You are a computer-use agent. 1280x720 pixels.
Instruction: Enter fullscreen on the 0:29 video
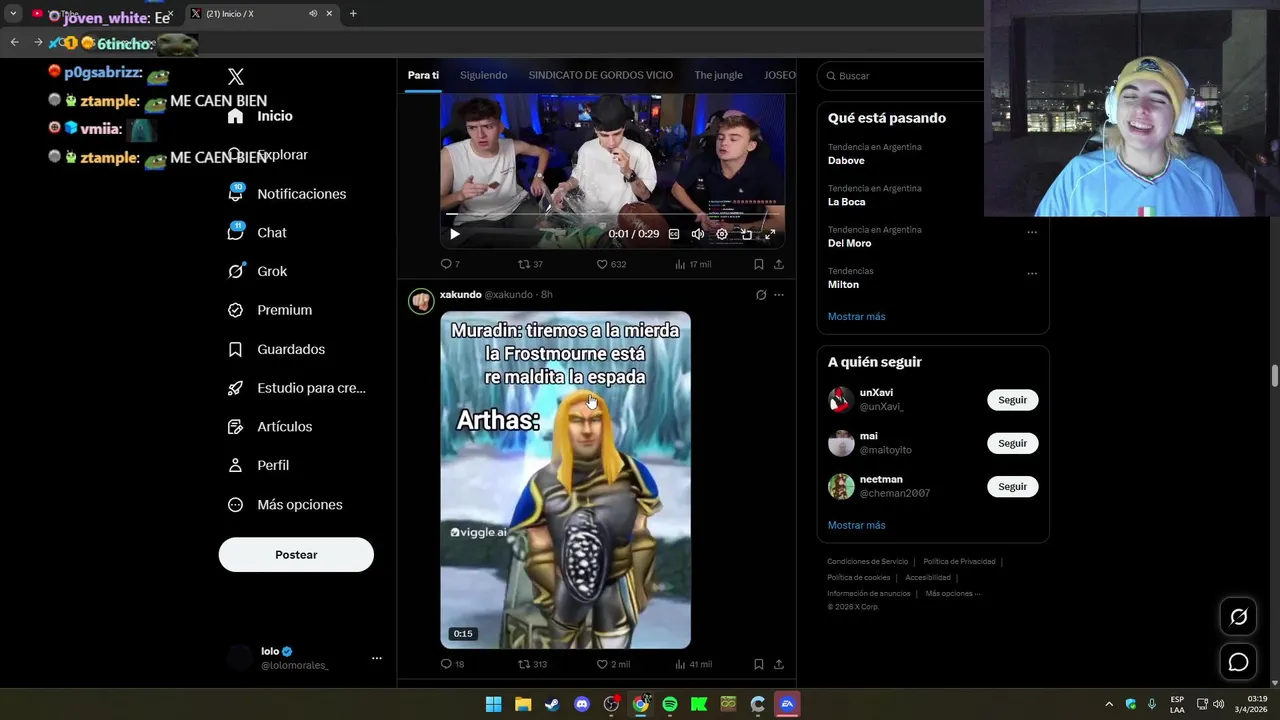(770, 234)
